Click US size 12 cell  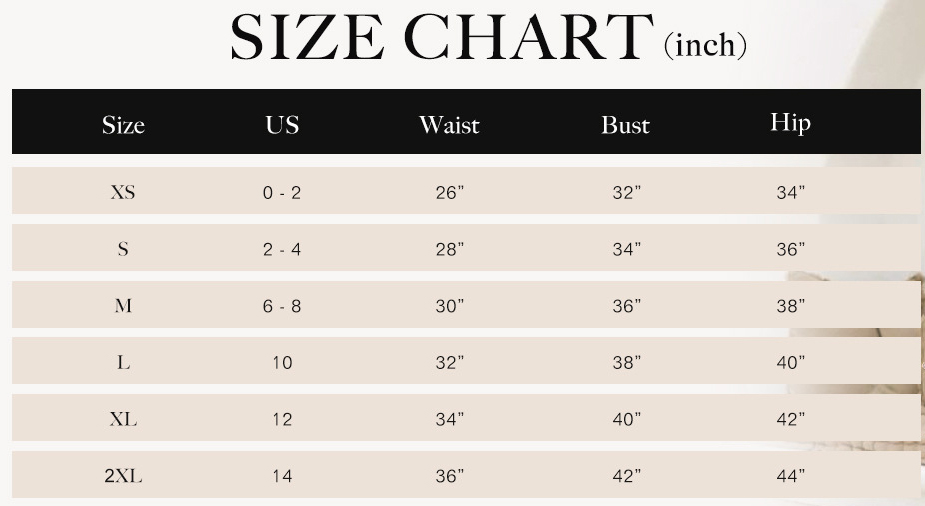pyautogui.click(x=282, y=419)
